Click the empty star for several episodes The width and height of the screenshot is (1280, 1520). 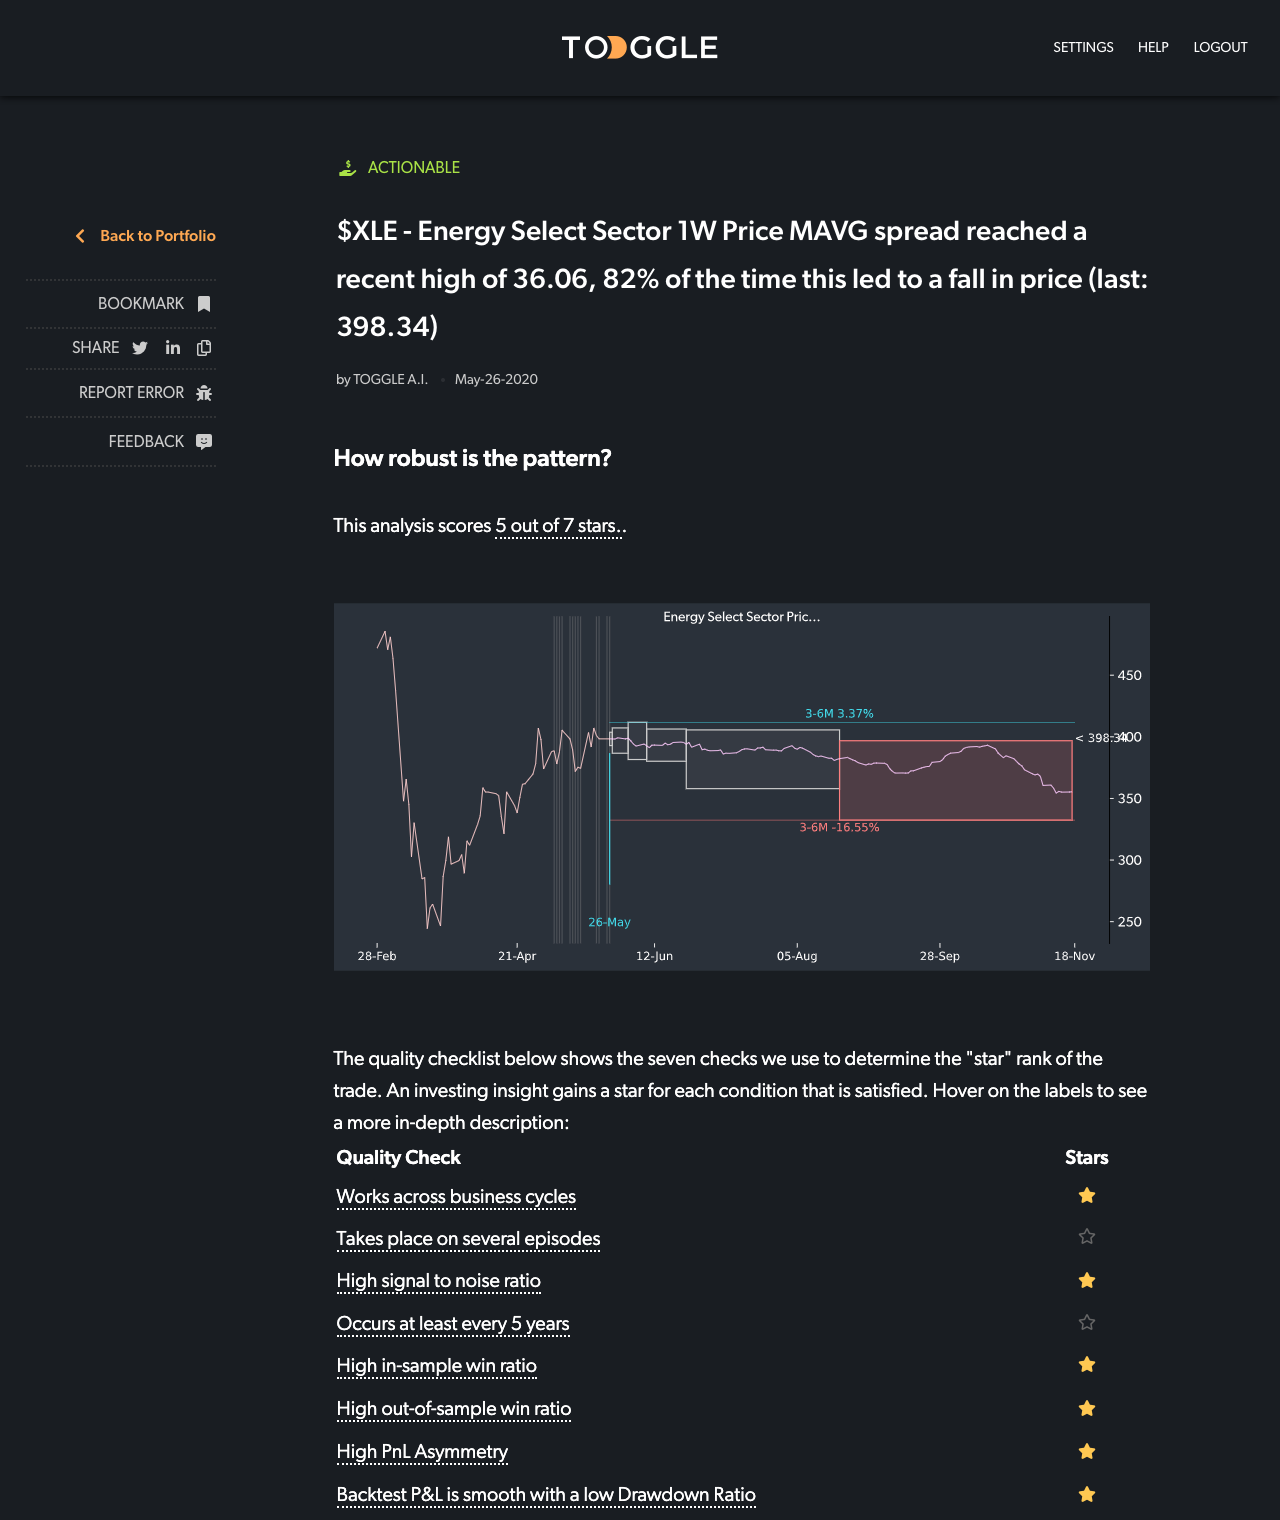coord(1087,1237)
